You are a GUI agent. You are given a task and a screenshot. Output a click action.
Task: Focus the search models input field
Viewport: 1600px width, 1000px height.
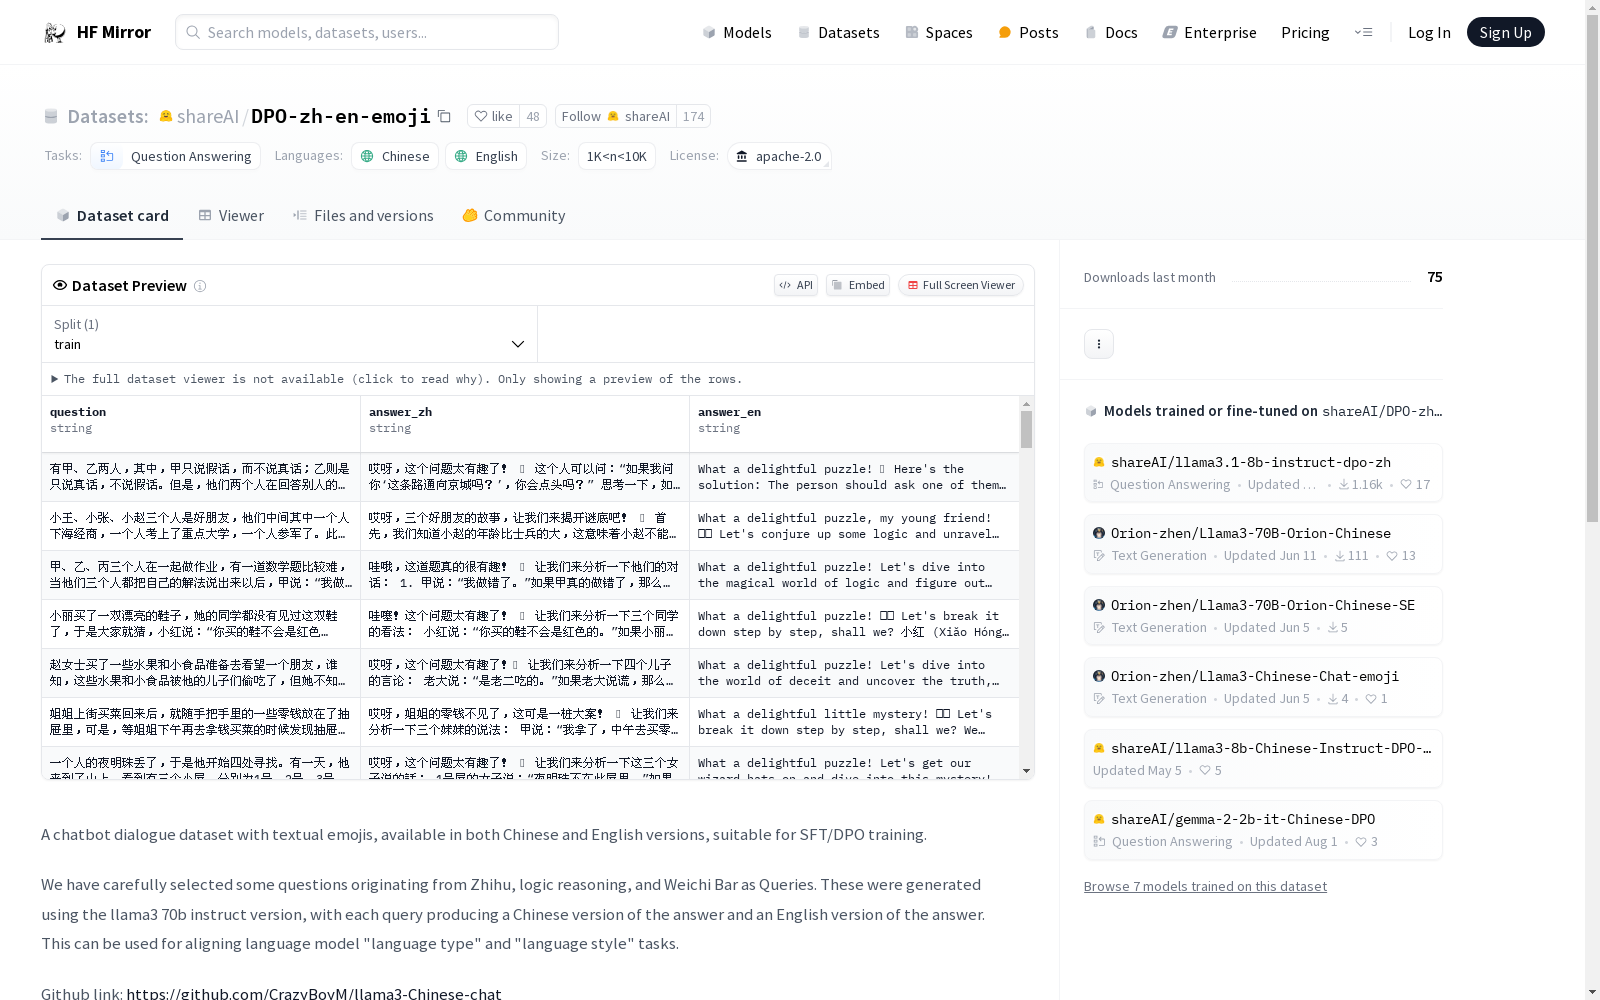tap(367, 32)
